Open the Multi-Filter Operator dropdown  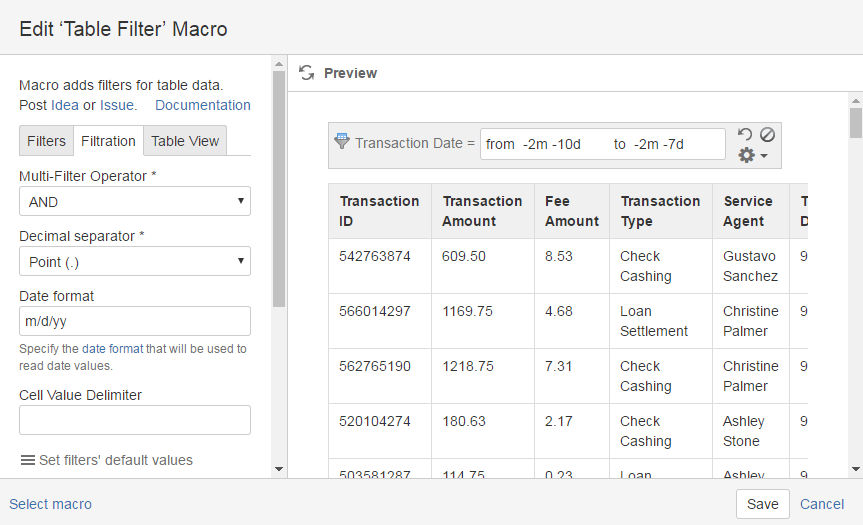tap(134, 201)
